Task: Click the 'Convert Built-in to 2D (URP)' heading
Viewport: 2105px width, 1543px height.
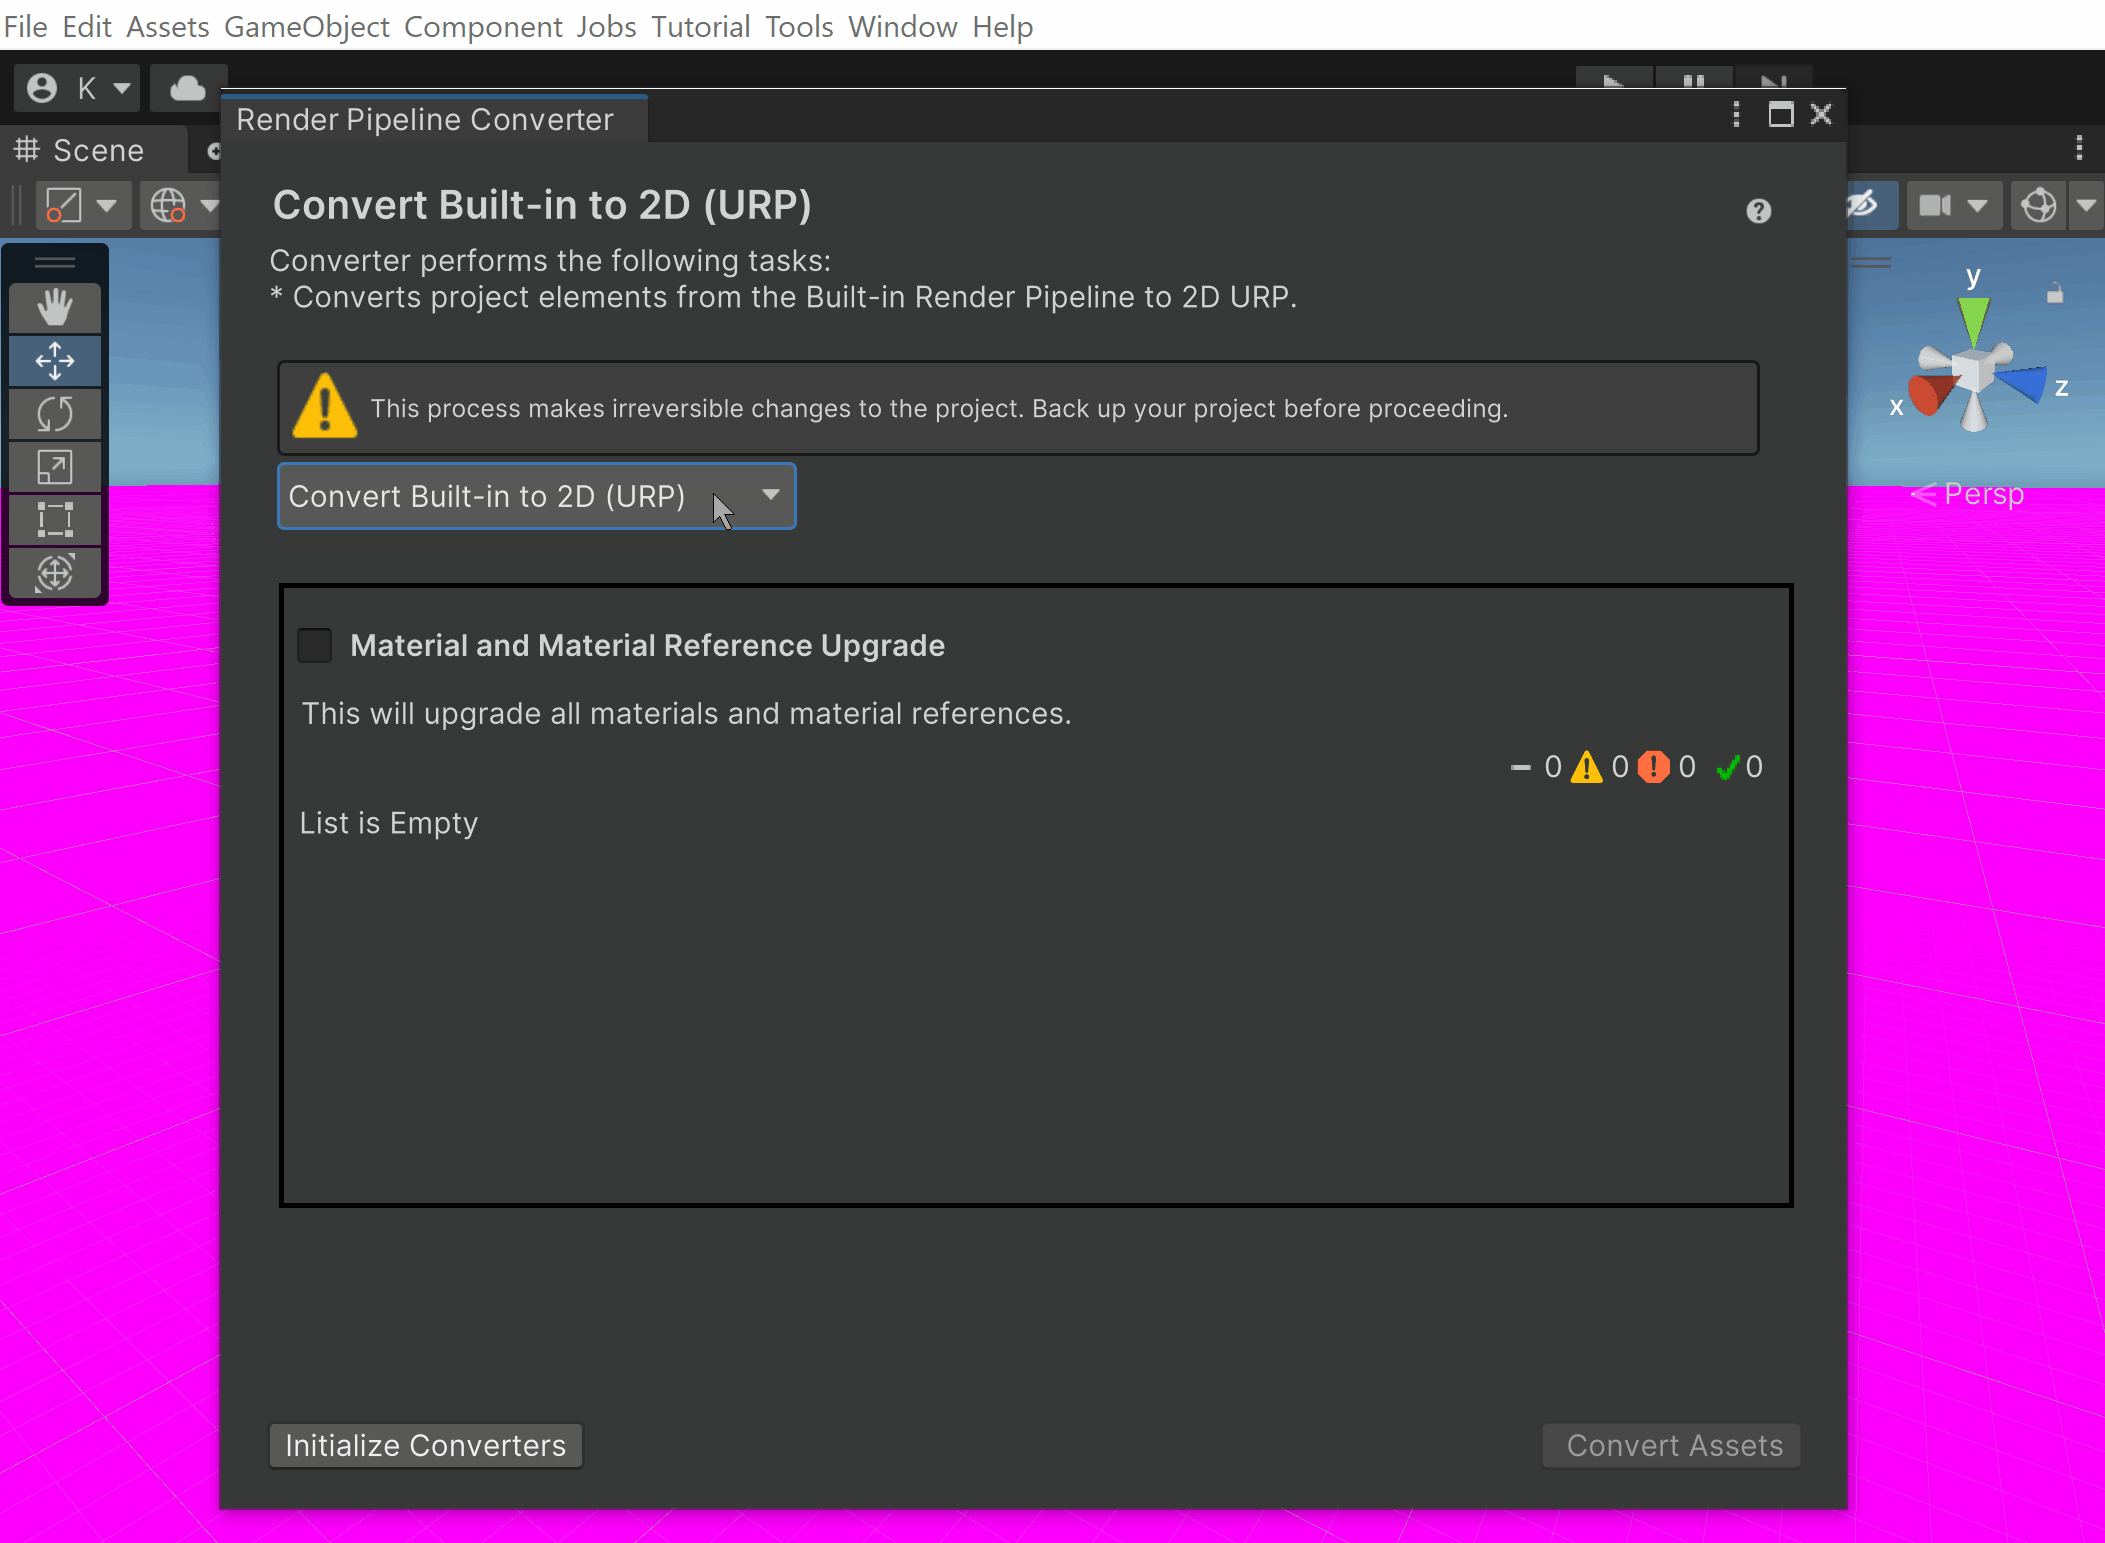Action: (542, 205)
